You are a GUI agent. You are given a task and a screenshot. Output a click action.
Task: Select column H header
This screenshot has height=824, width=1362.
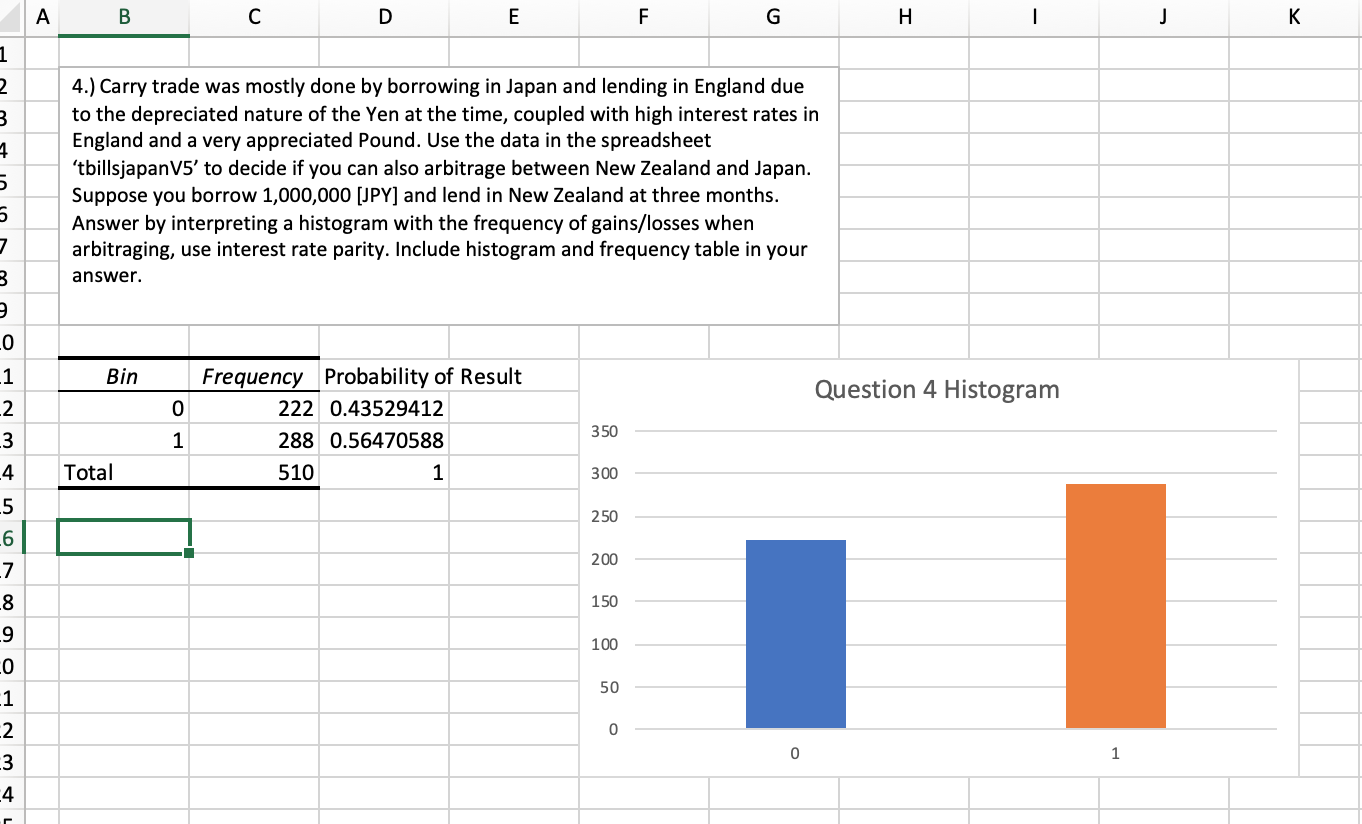point(904,18)
